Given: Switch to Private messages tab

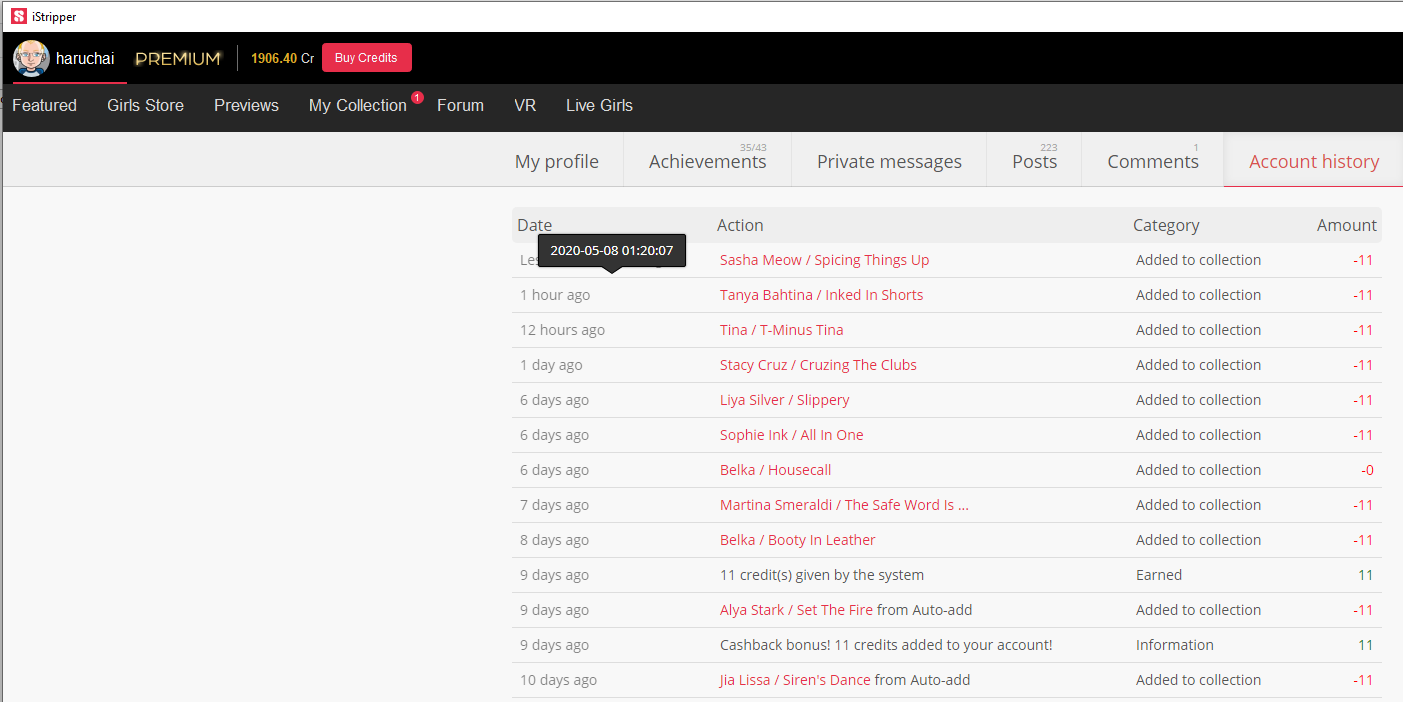Looking at the screenshot, I should tap(889, 161).
